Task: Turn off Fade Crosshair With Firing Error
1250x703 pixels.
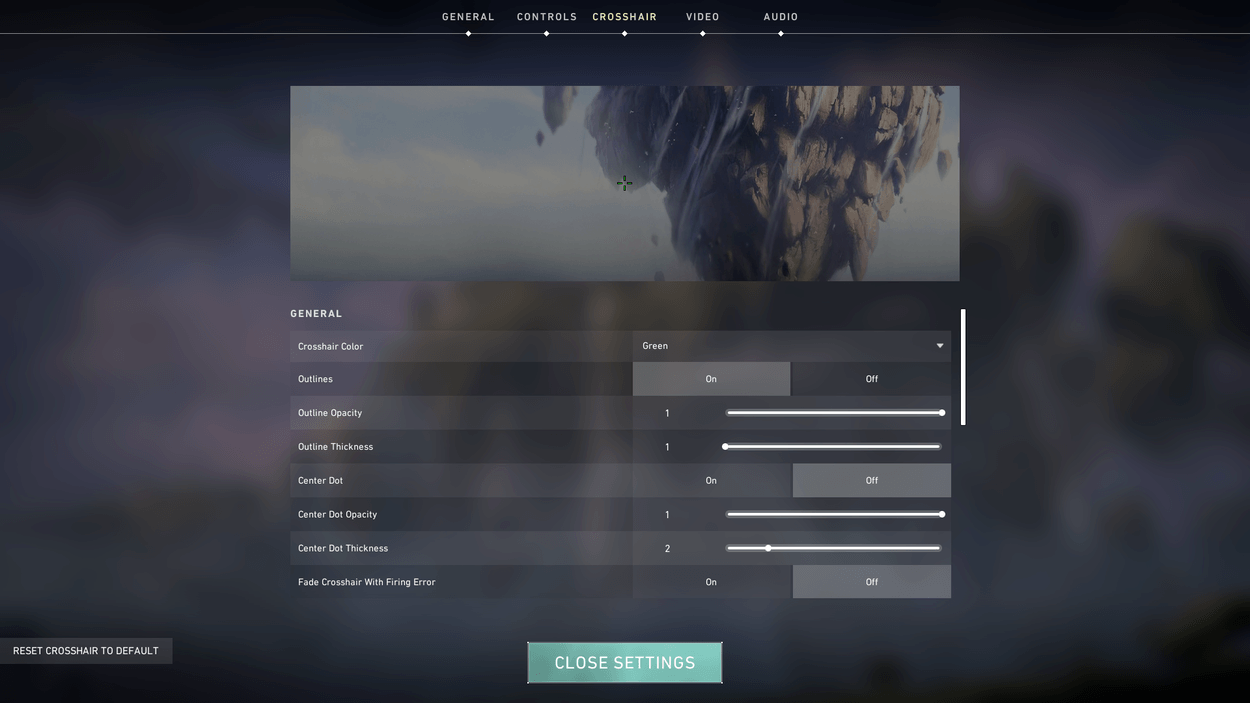Action: coord(870,581)
